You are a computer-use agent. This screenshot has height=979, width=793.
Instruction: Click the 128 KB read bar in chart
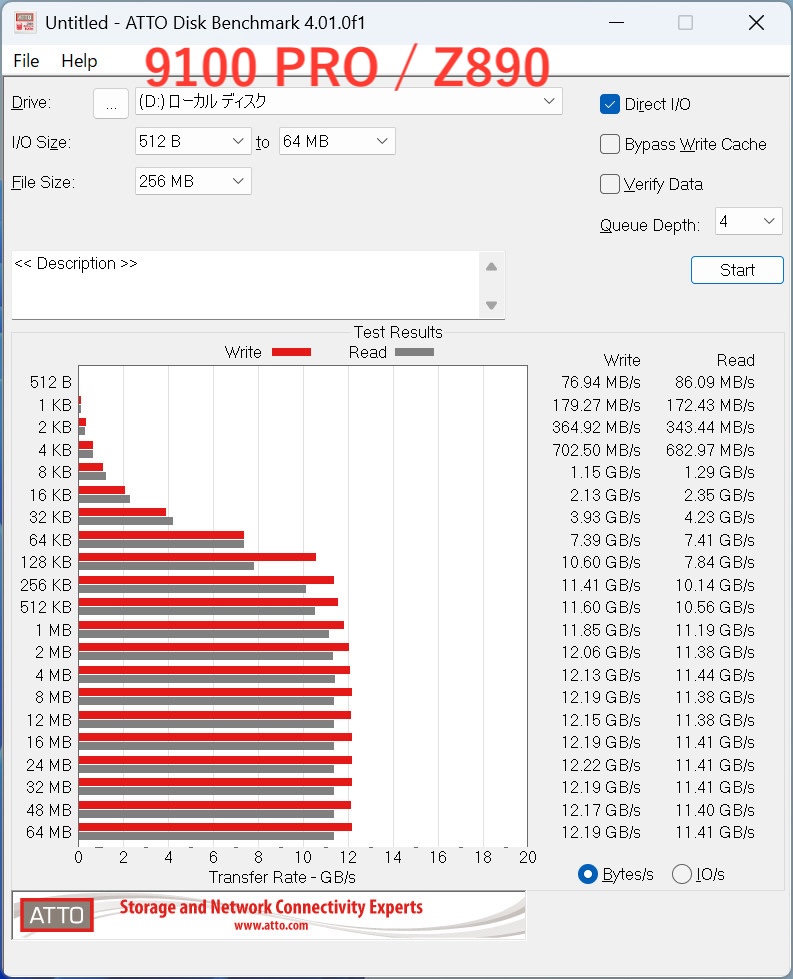click(x=166, y=566)
